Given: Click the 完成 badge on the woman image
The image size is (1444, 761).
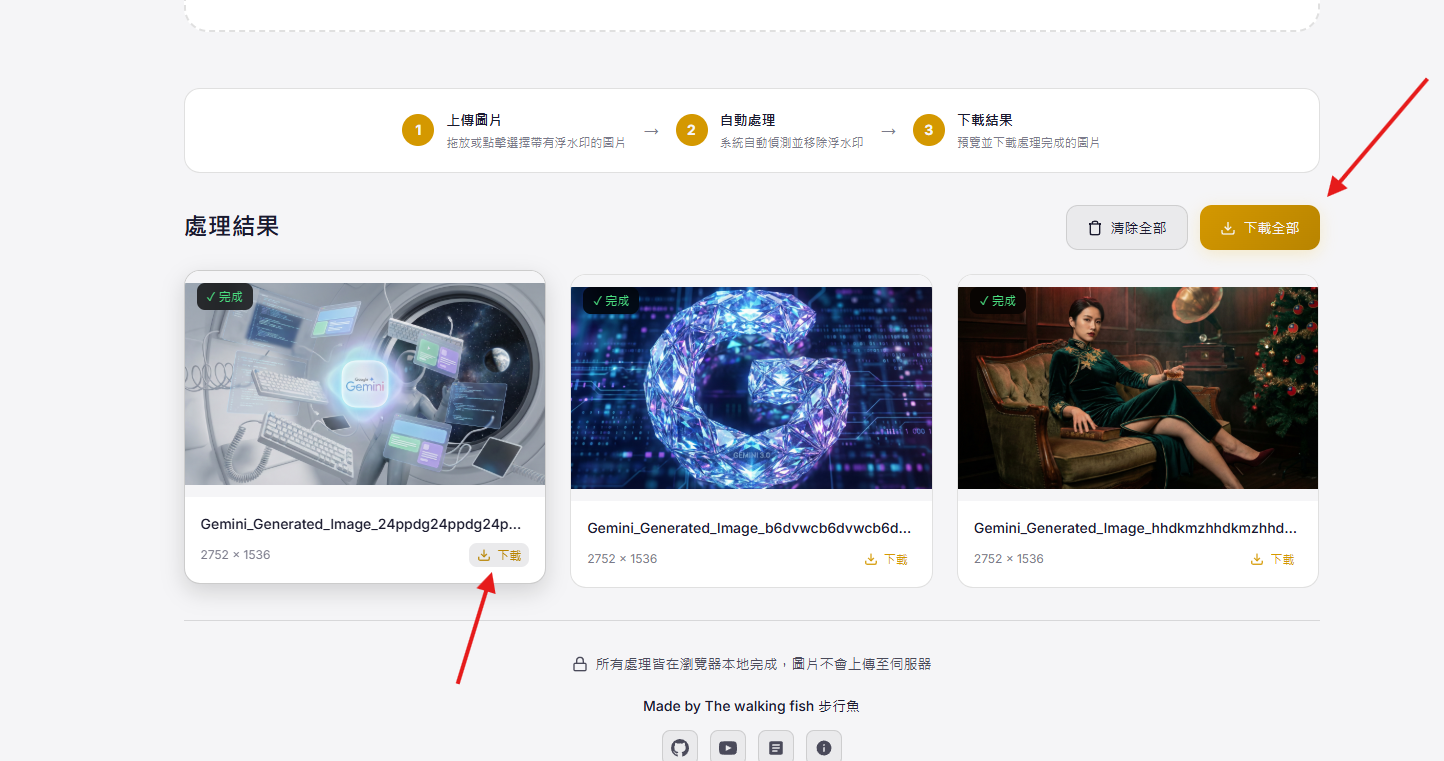Looking at the screenshot, I should click(x=997, y=300).
